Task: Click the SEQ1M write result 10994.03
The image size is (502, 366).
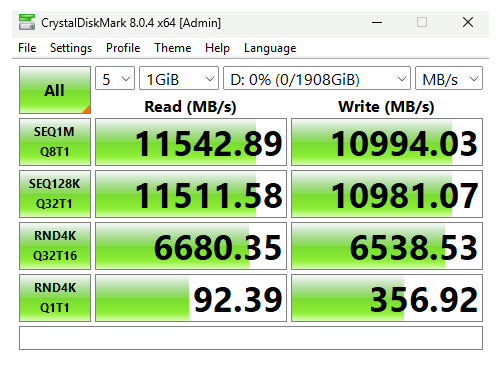Action: tap(387, 142)
